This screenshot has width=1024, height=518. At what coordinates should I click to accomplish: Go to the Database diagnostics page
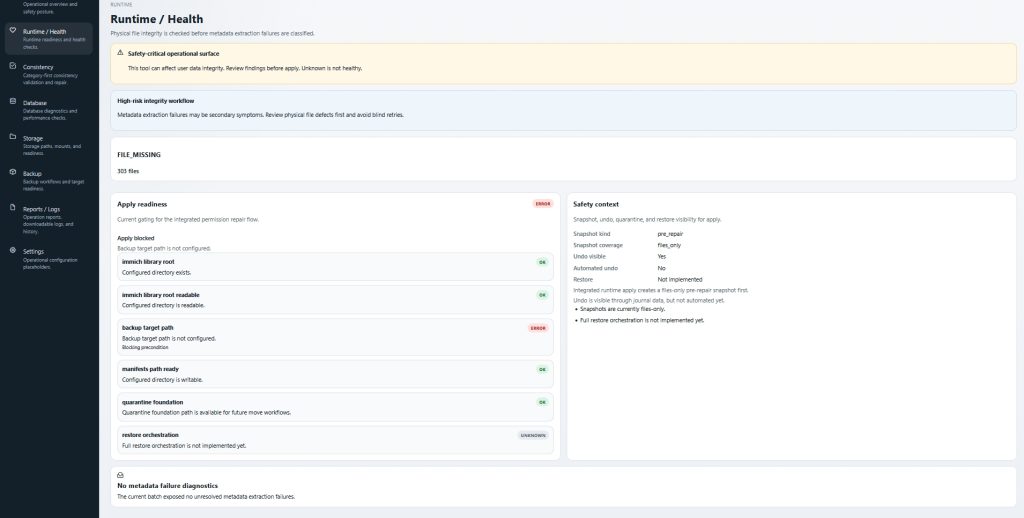(x=48, y=108)
